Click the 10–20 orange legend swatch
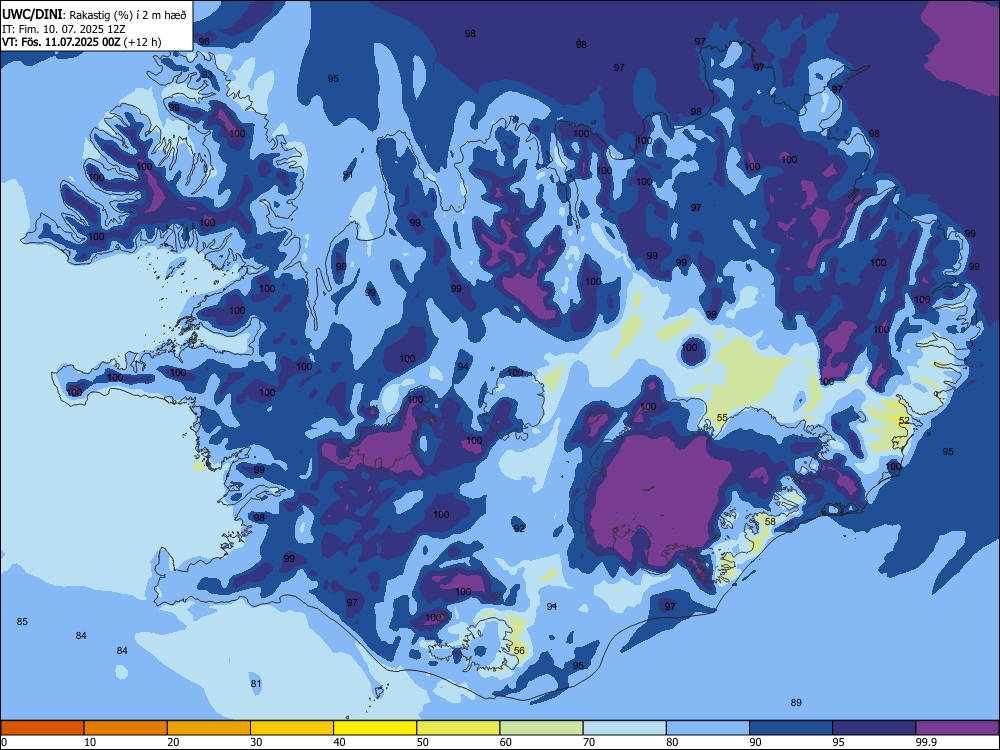1000x750 pixels. pos(126,728)
